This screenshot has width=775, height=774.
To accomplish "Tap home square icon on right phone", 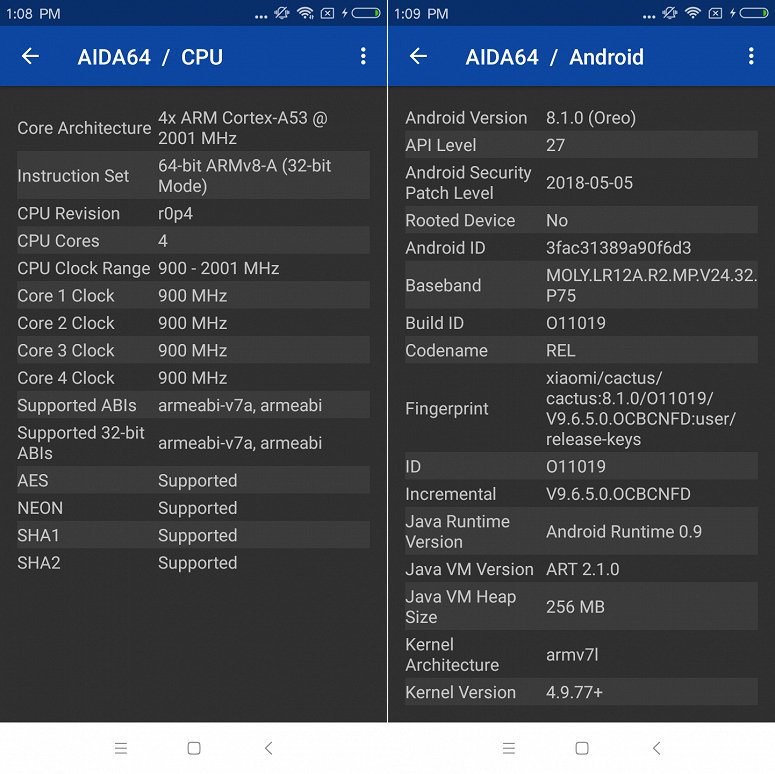I will click(x=582, y=748).
